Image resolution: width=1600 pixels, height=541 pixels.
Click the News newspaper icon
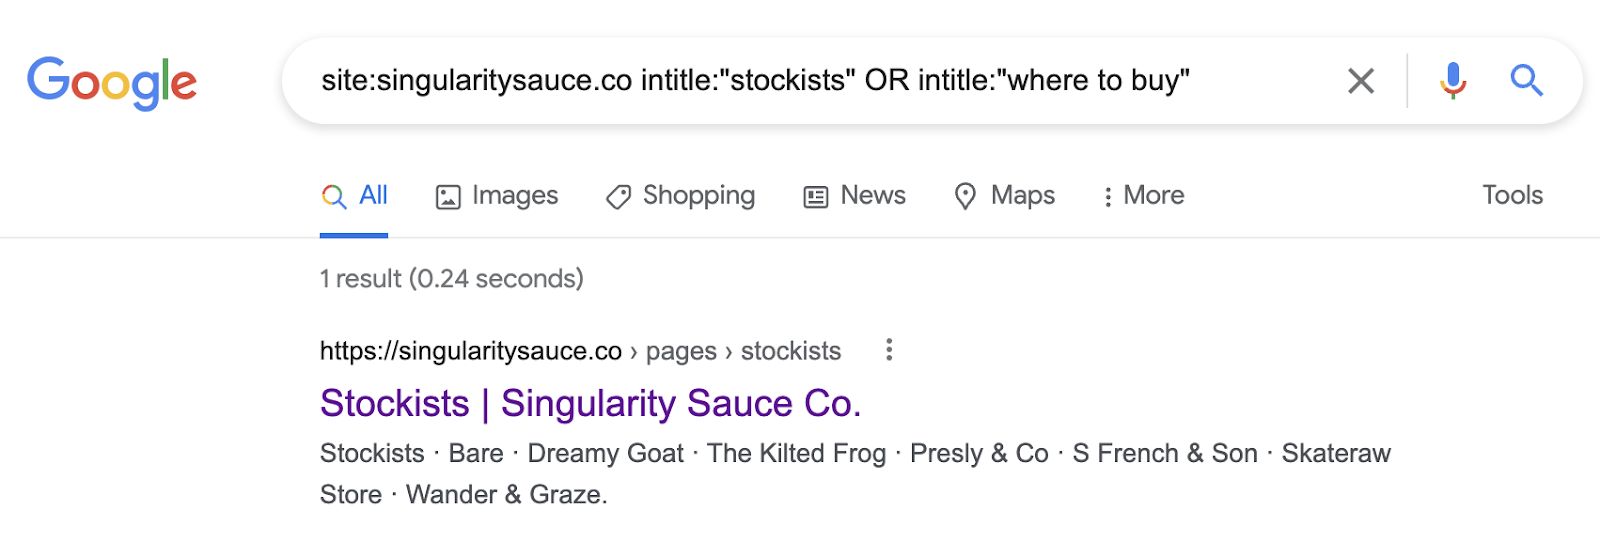pos(816,197)
